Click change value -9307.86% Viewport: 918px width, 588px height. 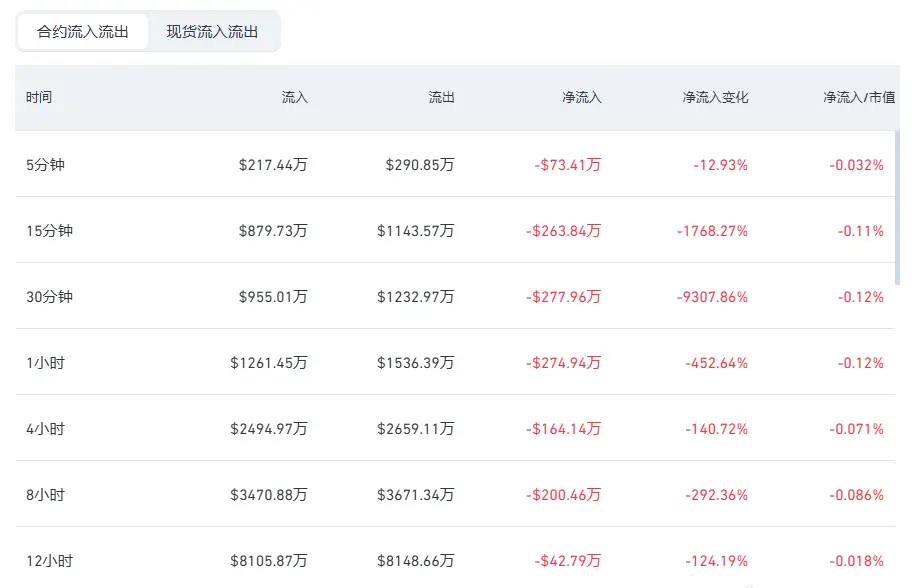[x=713, y=297]
